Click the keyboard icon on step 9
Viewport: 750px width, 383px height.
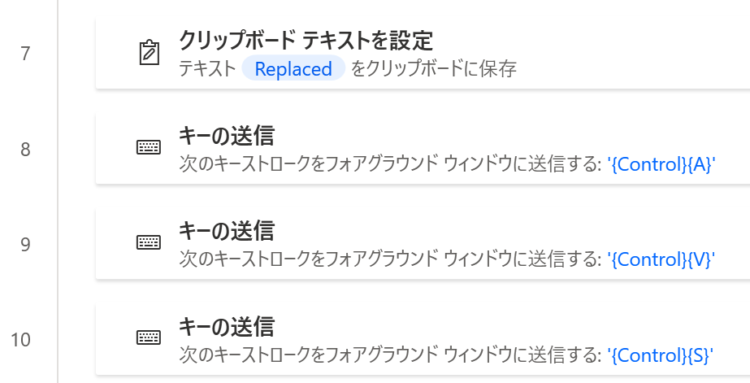(149, 242)
